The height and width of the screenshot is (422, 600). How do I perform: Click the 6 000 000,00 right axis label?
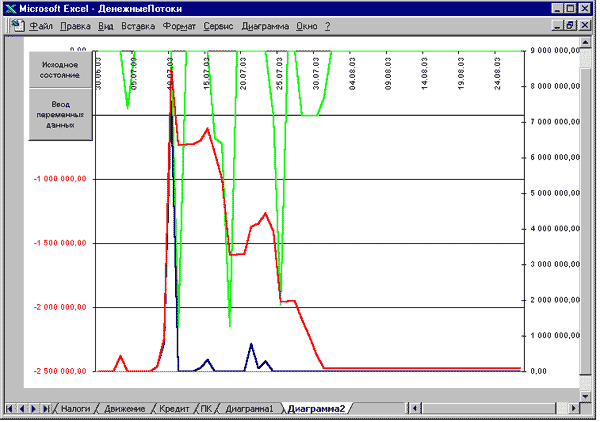555,157
